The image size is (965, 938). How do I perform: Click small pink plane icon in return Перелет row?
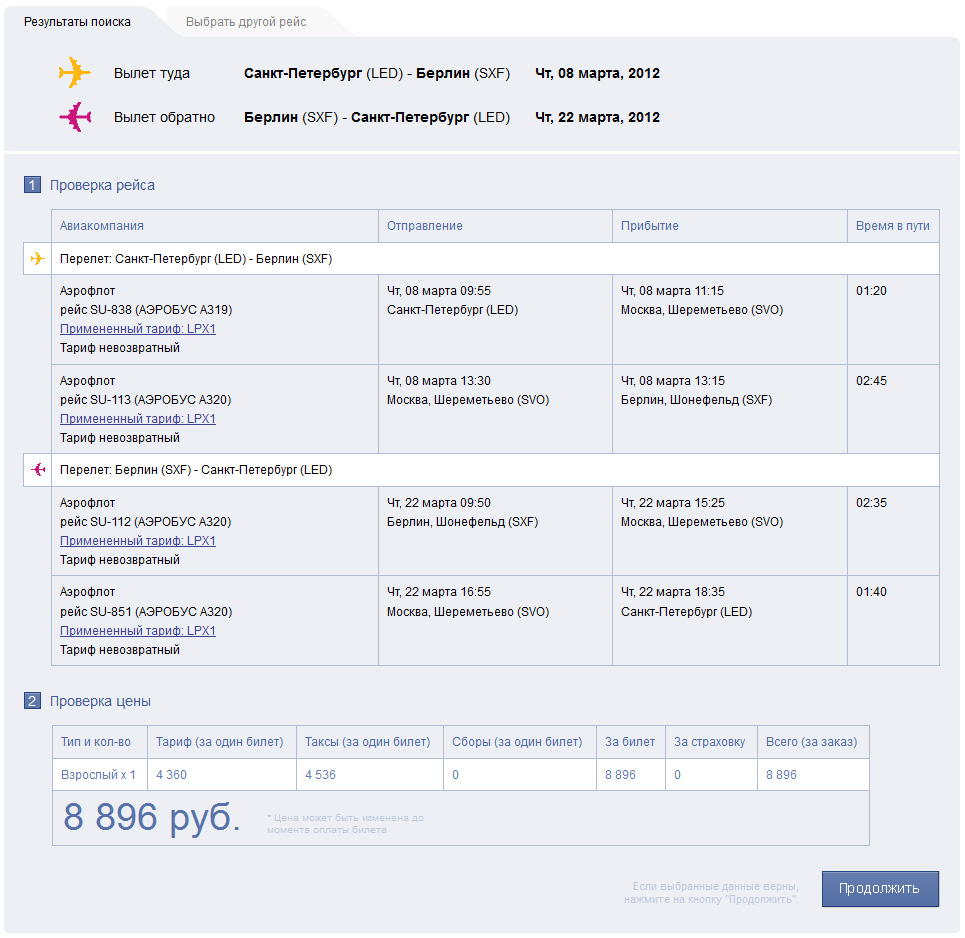pyautogui.click(x=38, y=470)
